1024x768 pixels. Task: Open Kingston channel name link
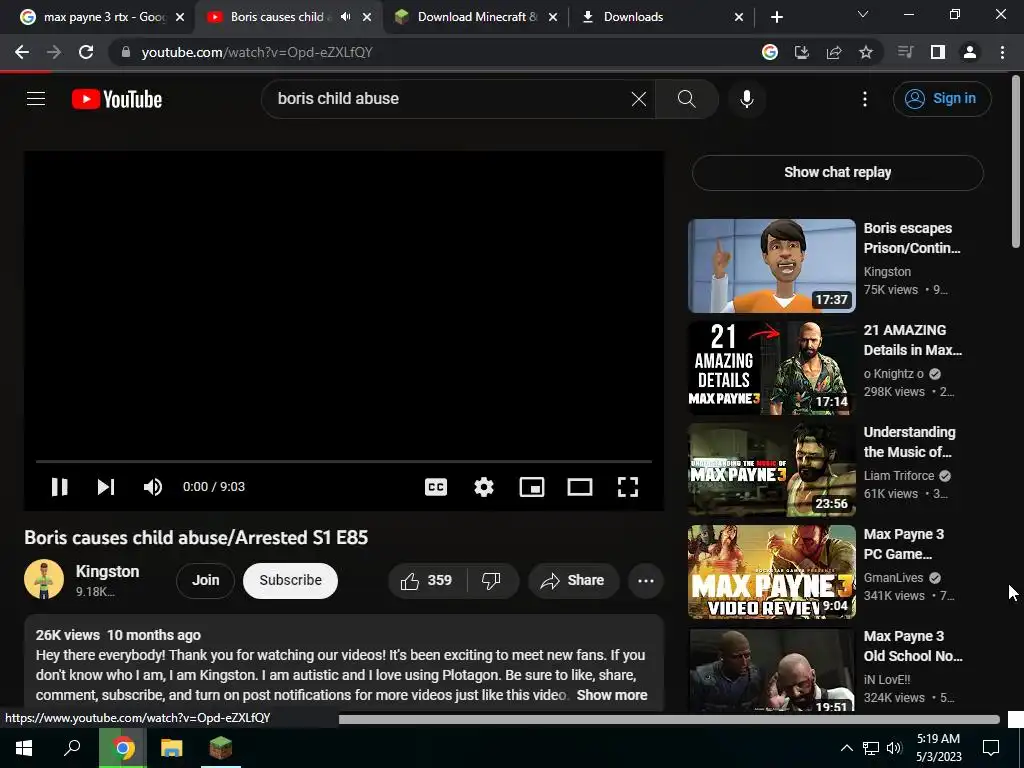(108, 571)
